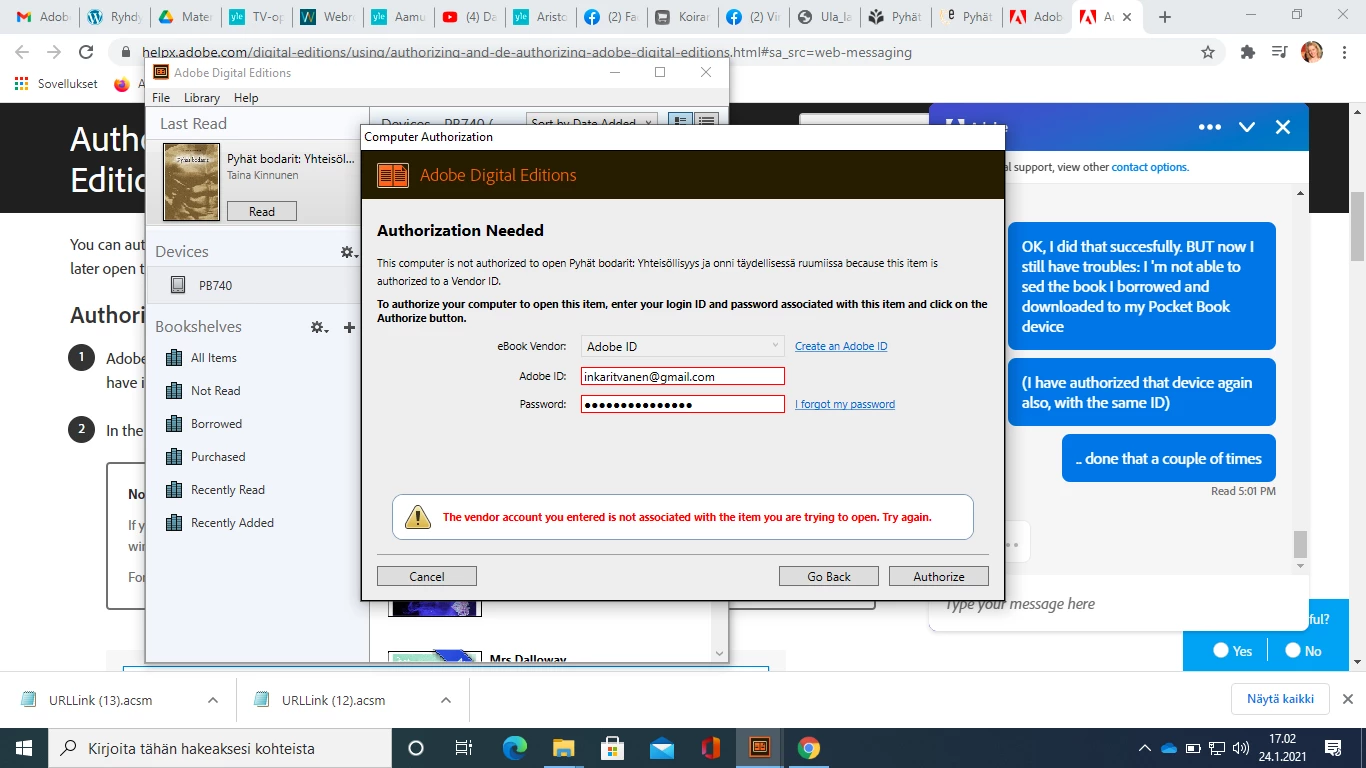This screenshot has height=768, width=1366.
Task: Cancel the Computer Authorization dialog
Action: [x=427, y=576]
